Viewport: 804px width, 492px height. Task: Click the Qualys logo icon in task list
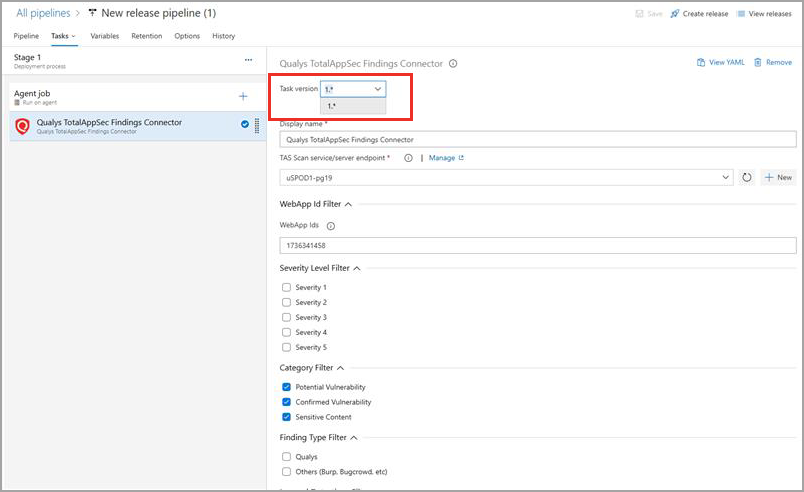coord(22,126)
